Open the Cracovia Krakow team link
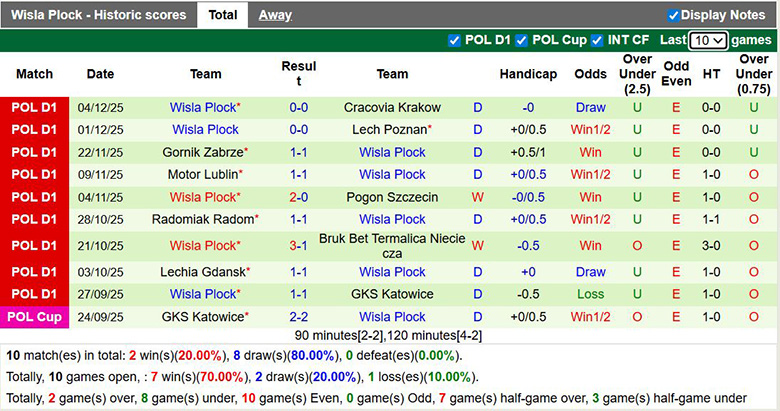 pos(392,107)
